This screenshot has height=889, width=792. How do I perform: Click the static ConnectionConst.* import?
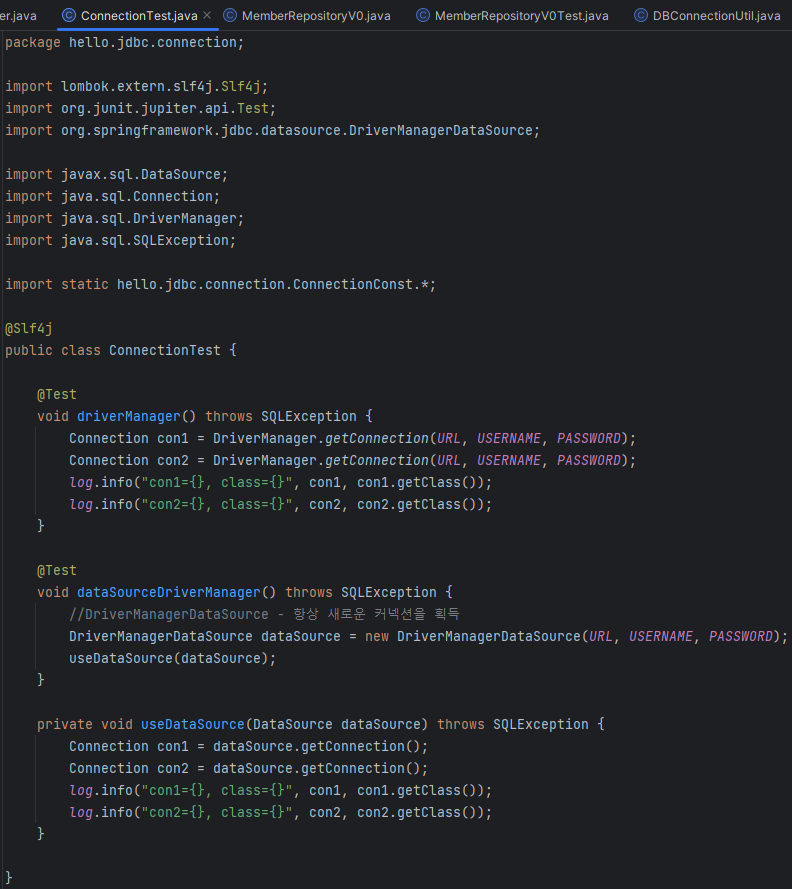pos(221,285)
